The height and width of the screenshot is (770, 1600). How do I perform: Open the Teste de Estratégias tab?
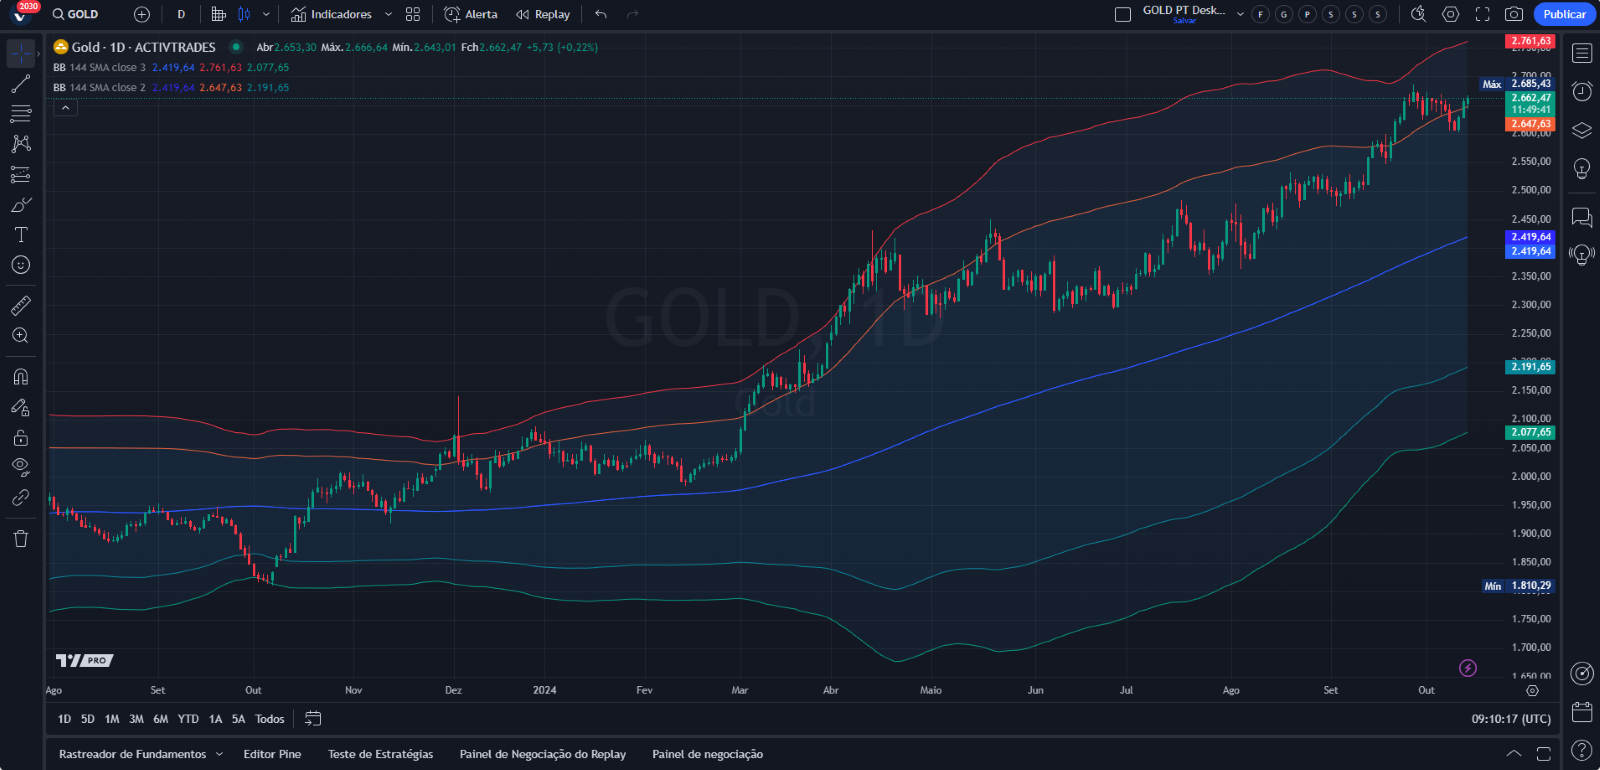click(x=380, y=754)
